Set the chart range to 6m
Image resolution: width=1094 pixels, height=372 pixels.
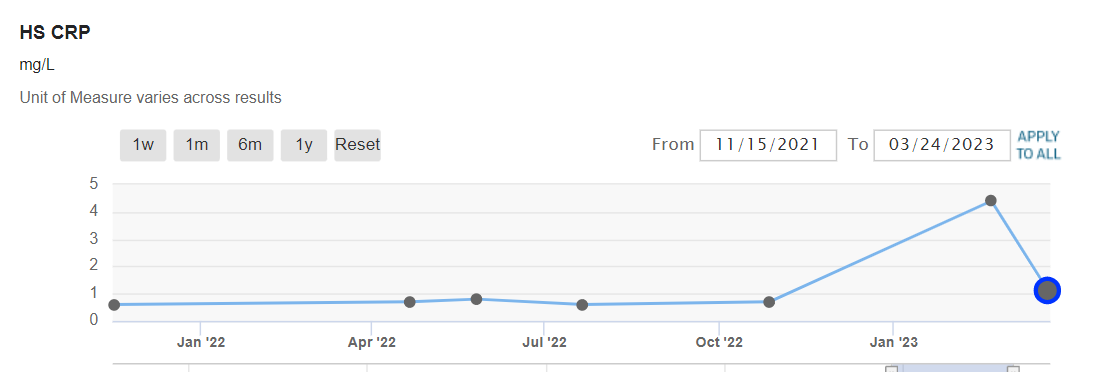pyautogui.click(x=250, y=145)
